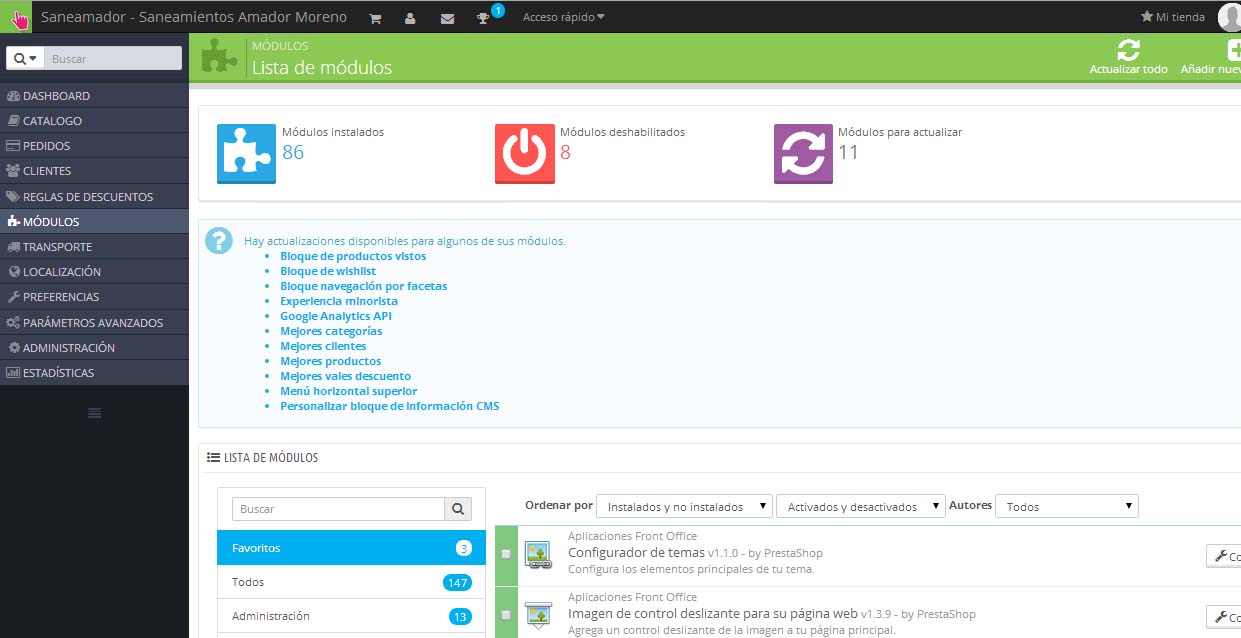Click the Configurador de temas module icon

pyautogui.click(x=538, y=555)
